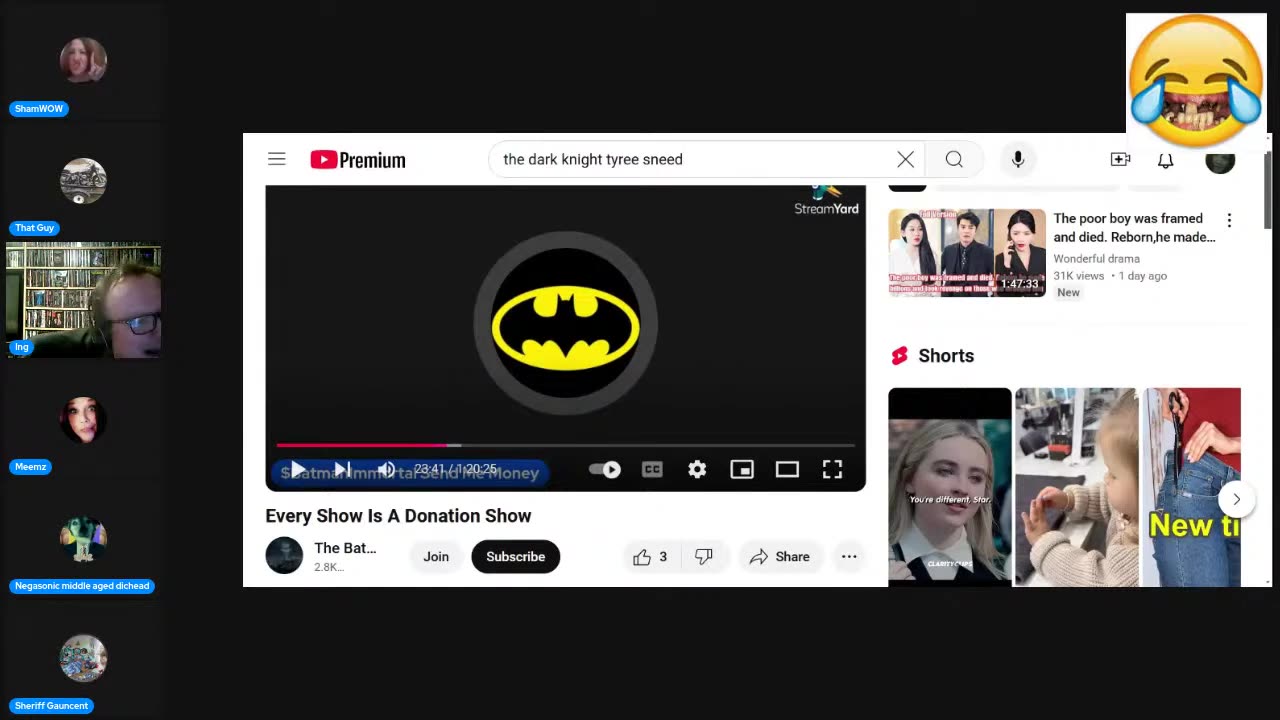This screenshot has width=1280, height=720.
Task: Skip to the next video
Action: (x=342, y=469)
